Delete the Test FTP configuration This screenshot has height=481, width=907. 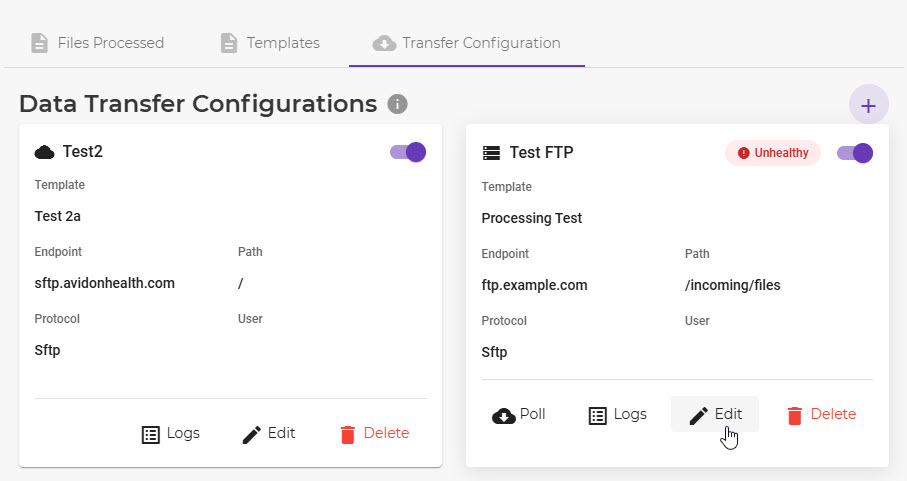click(821, 415)
